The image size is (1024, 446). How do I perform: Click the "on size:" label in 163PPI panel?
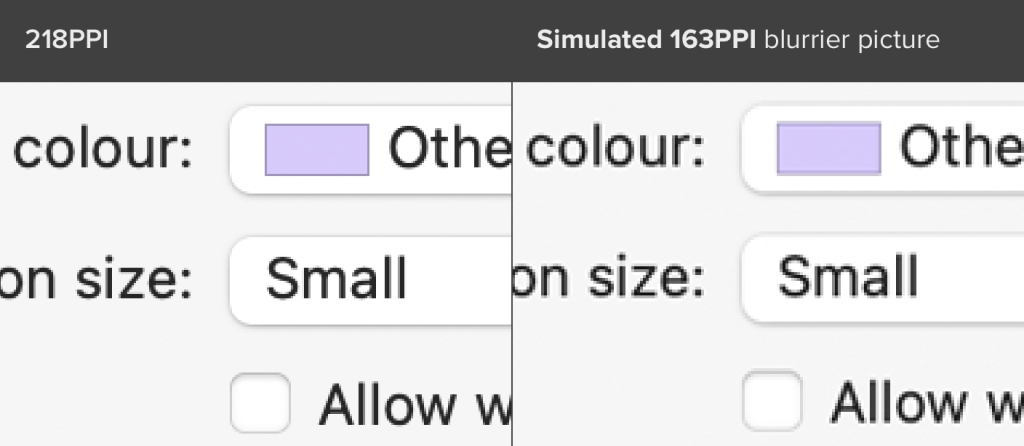pos(608,277)
